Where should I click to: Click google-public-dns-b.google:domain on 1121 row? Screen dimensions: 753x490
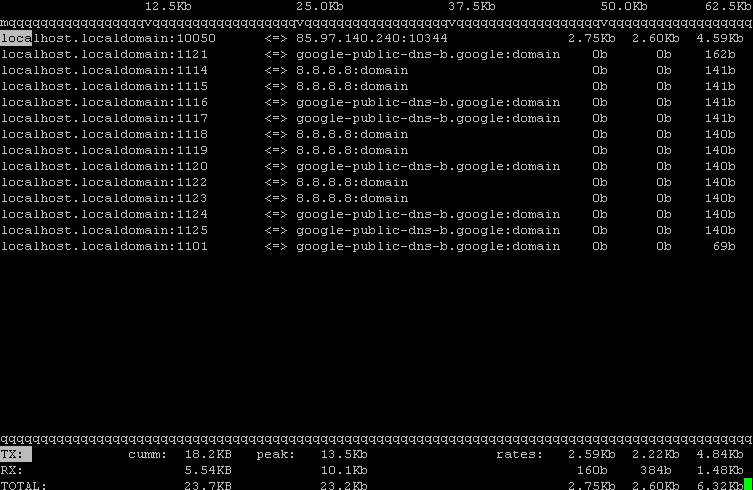pyautogui.click(x=428, y=54)
